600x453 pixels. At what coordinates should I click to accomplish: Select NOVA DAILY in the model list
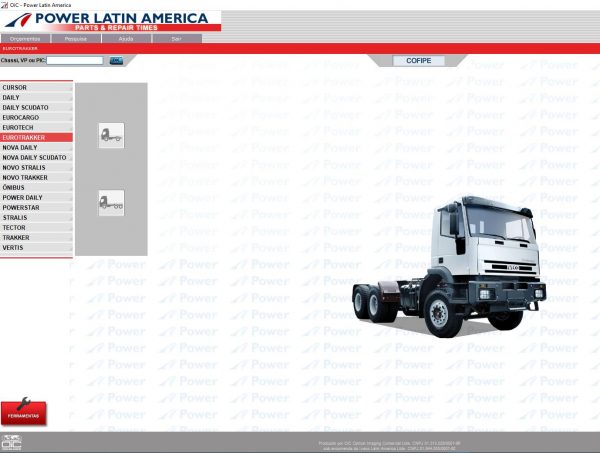coord(36,148)
